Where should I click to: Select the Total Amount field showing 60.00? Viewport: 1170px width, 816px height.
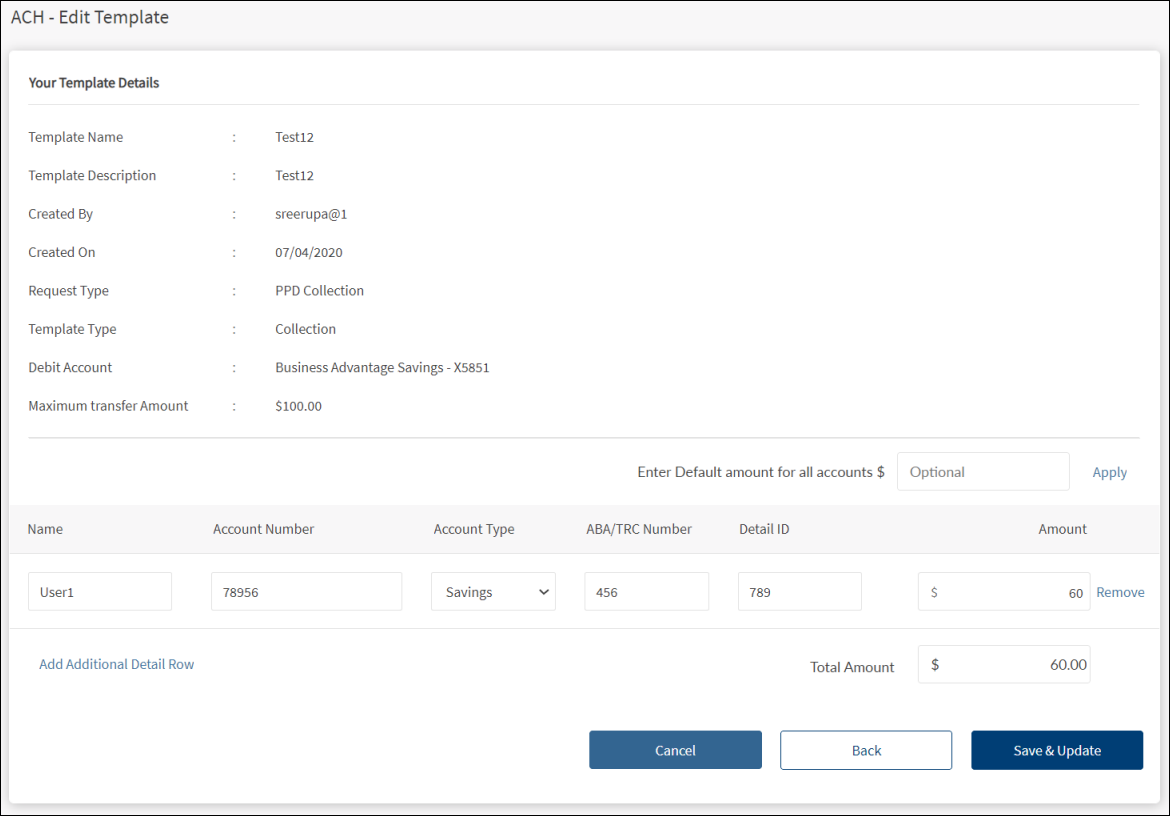pyautogui.click(x=1003, y=665)
